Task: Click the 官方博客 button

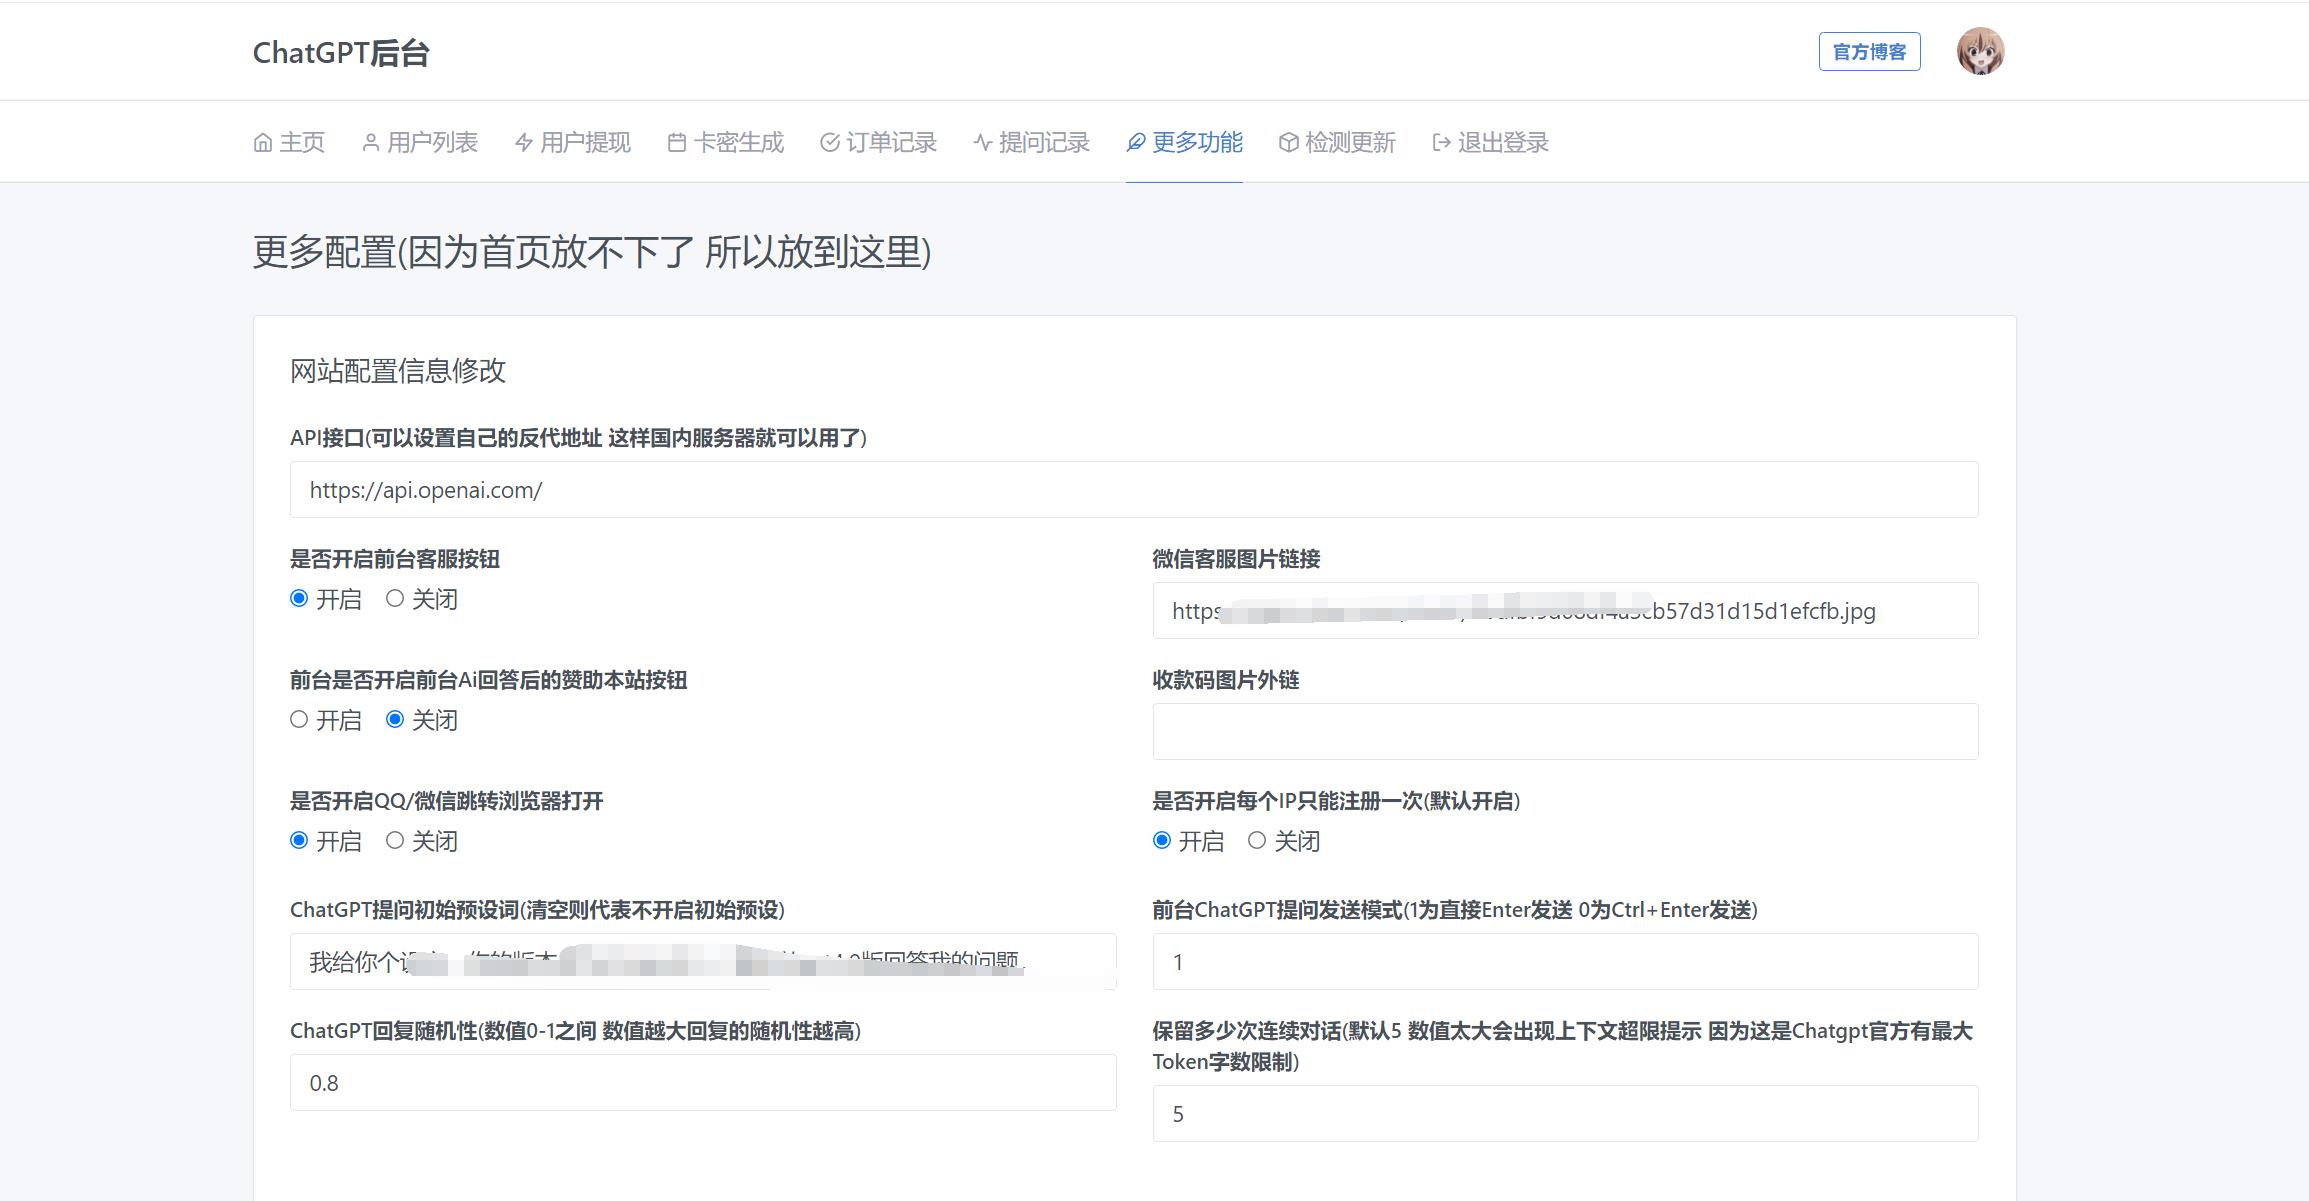Action: click(x=1869, y=51)
